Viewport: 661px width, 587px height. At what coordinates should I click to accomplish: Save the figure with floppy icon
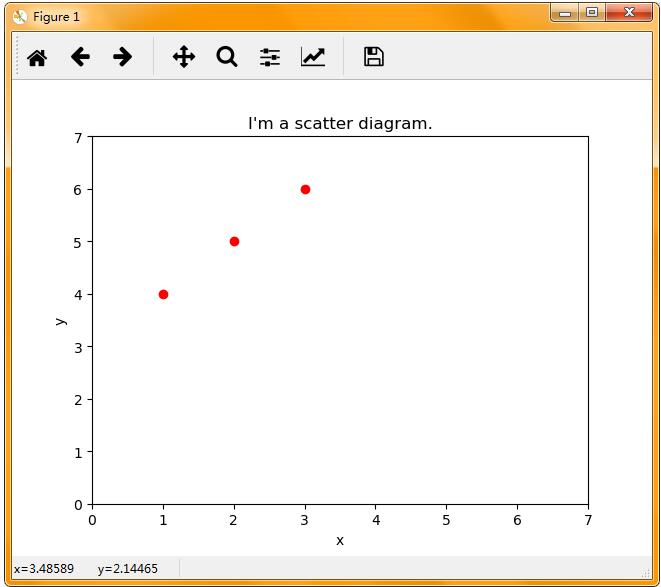click(373, 57)
